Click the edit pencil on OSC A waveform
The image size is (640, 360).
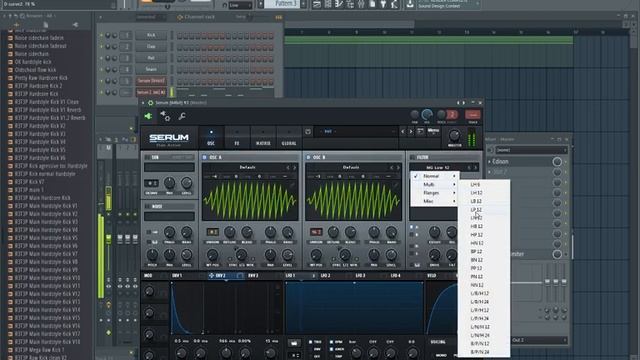tap(293, 185)
